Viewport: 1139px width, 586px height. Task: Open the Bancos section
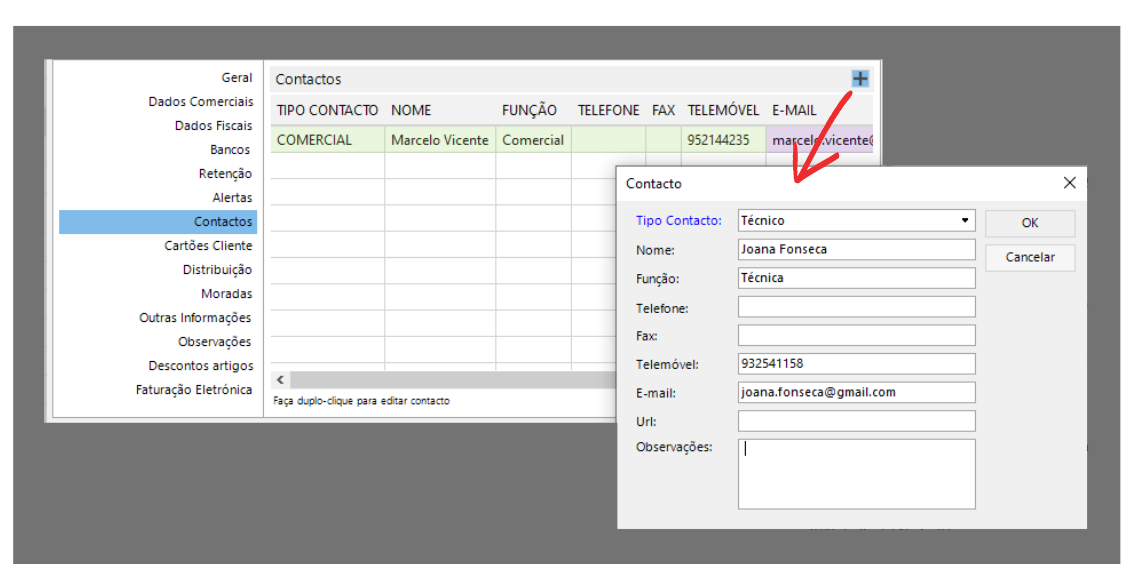(230, 150)
